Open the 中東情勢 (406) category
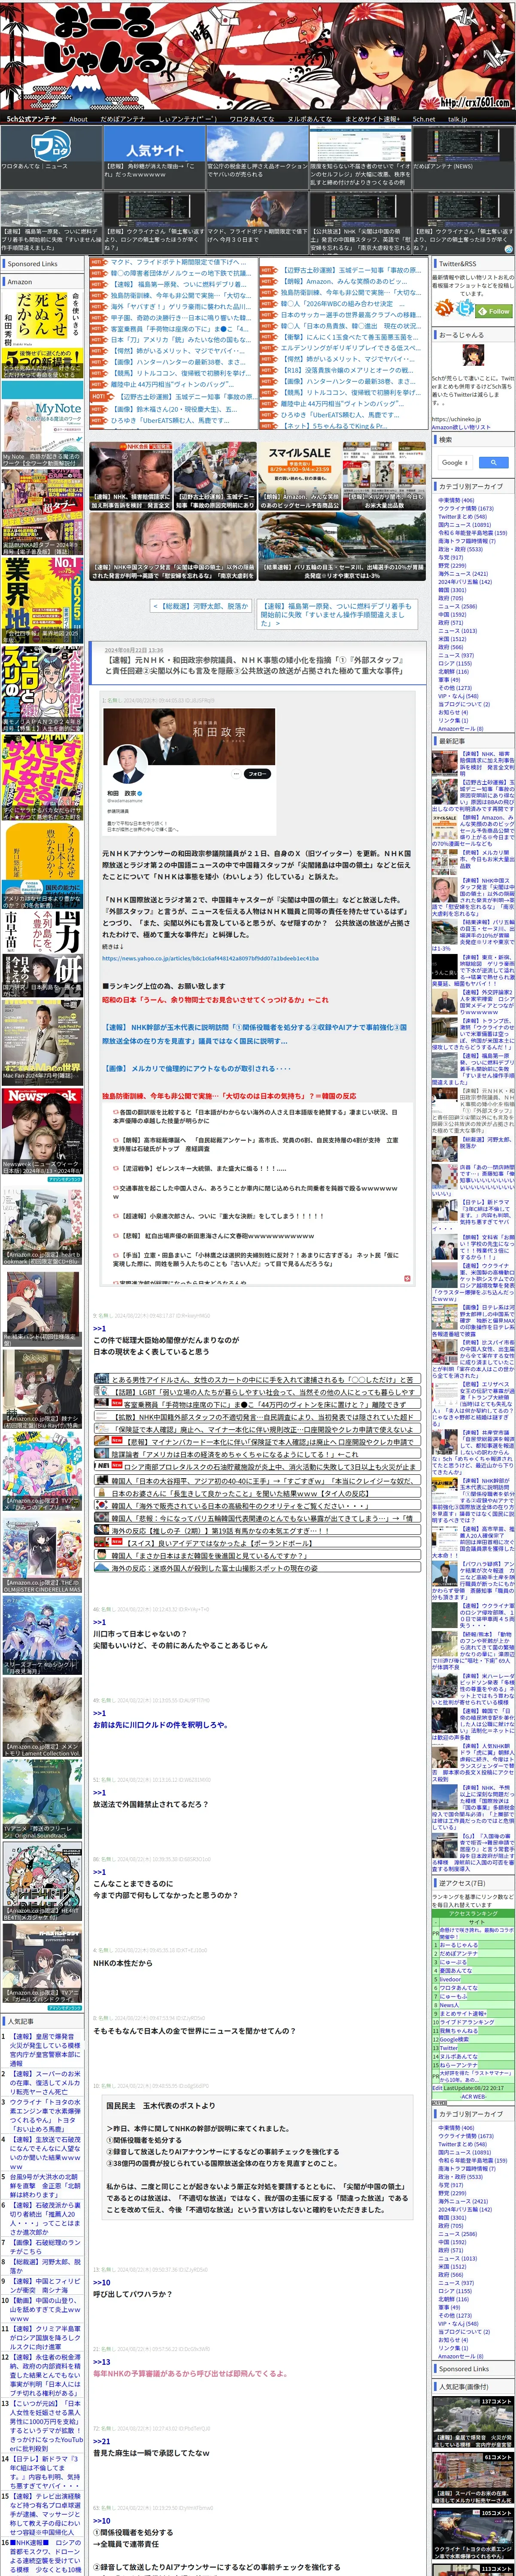Screen dimensions: 516x2576 (x=456, y=501)
